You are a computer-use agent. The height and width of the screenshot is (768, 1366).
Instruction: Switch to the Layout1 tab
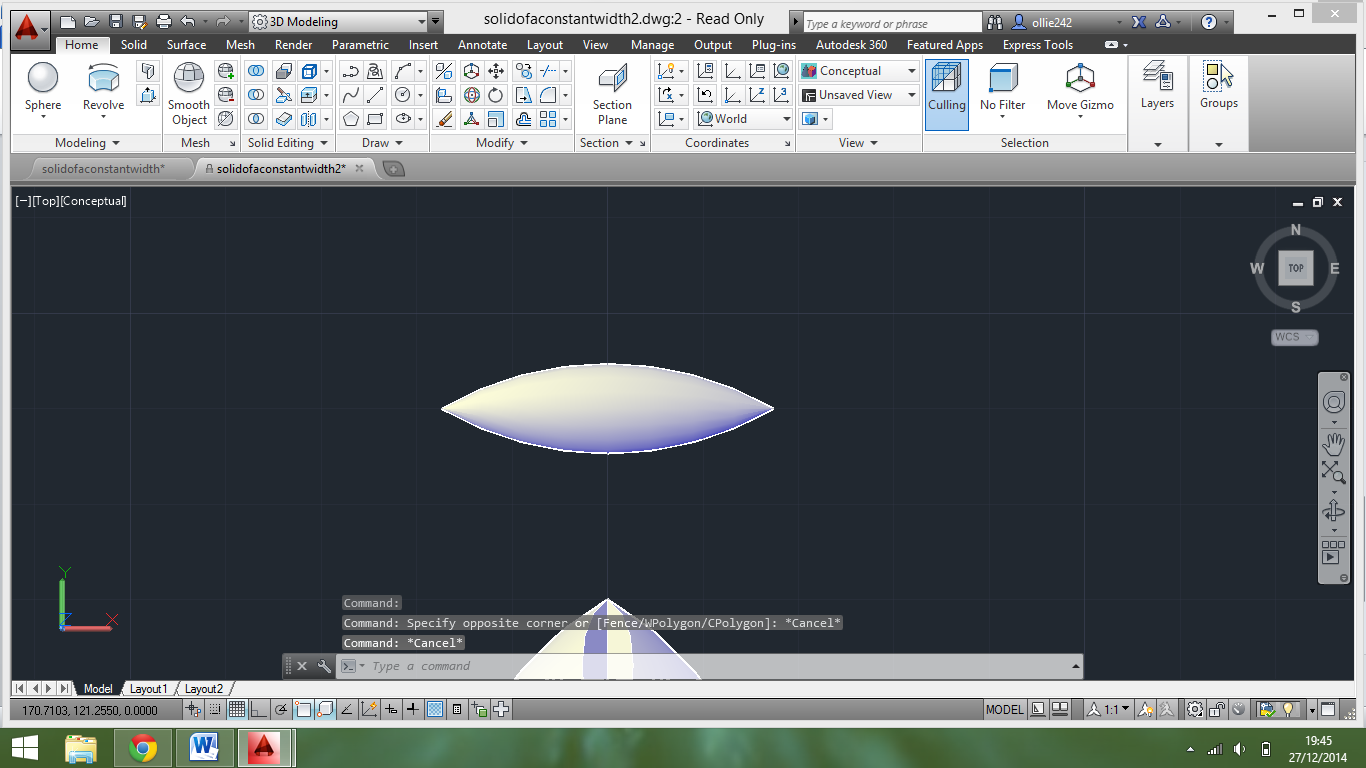tap(148, 689)
